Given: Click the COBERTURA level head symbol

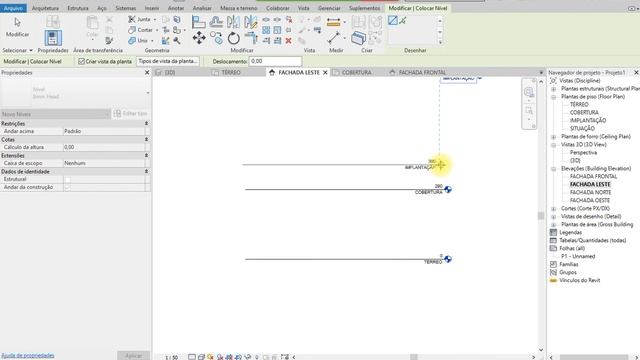Looking at the screenshot, I should coord(448,189).
